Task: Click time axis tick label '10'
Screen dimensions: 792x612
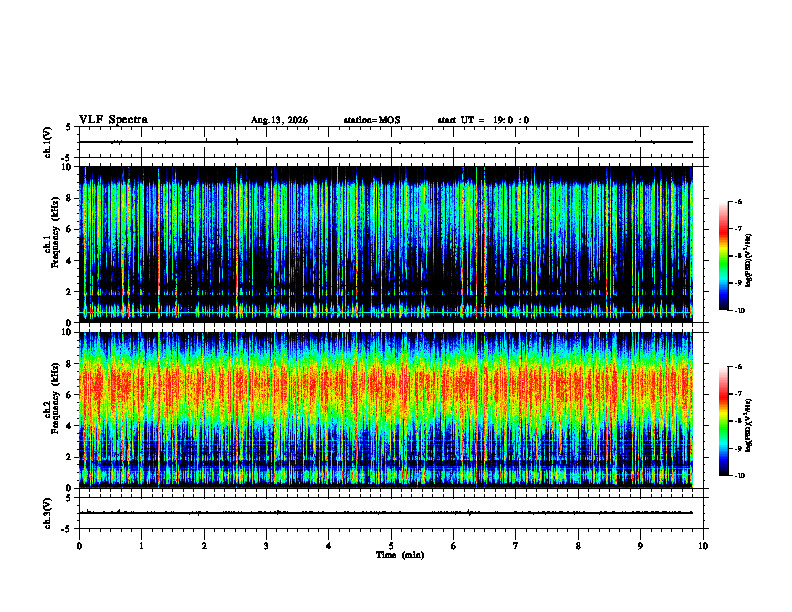Action: pos(703,546)
